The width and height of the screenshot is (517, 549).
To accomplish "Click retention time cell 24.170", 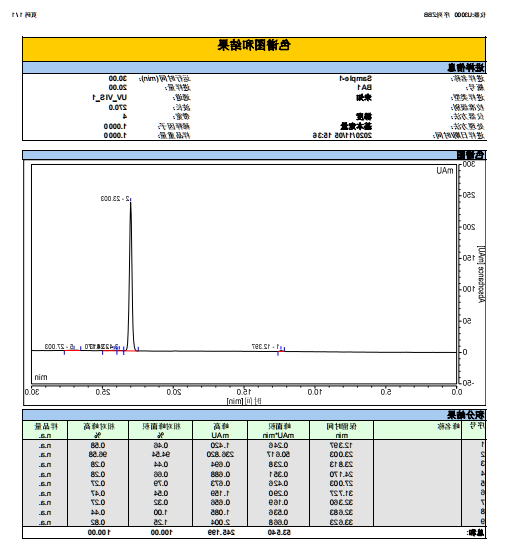I will point(341,474).
